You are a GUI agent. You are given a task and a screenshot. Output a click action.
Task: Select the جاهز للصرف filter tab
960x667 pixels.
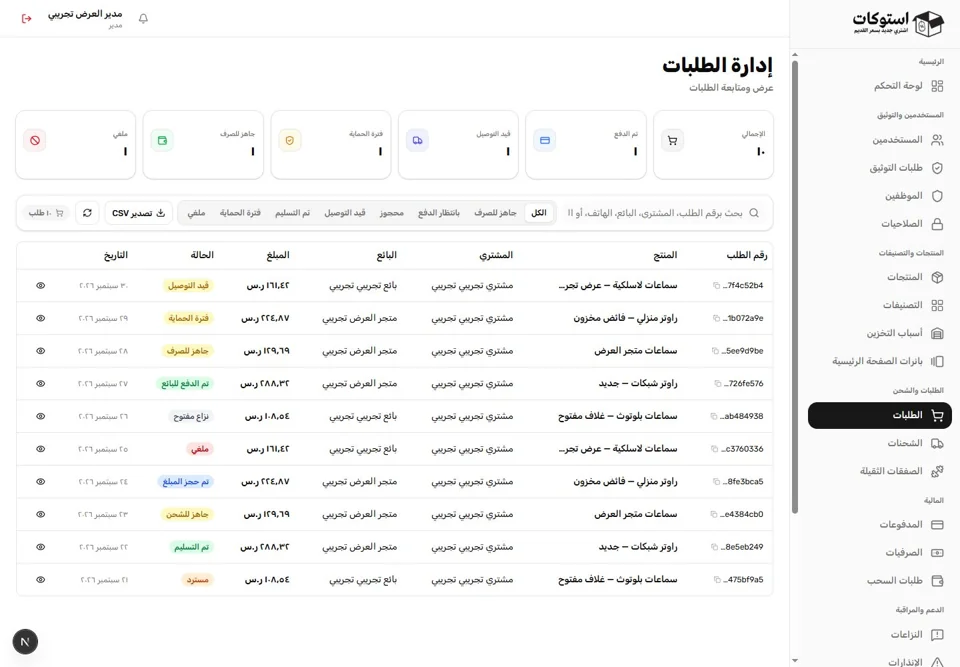coord(495,213)
